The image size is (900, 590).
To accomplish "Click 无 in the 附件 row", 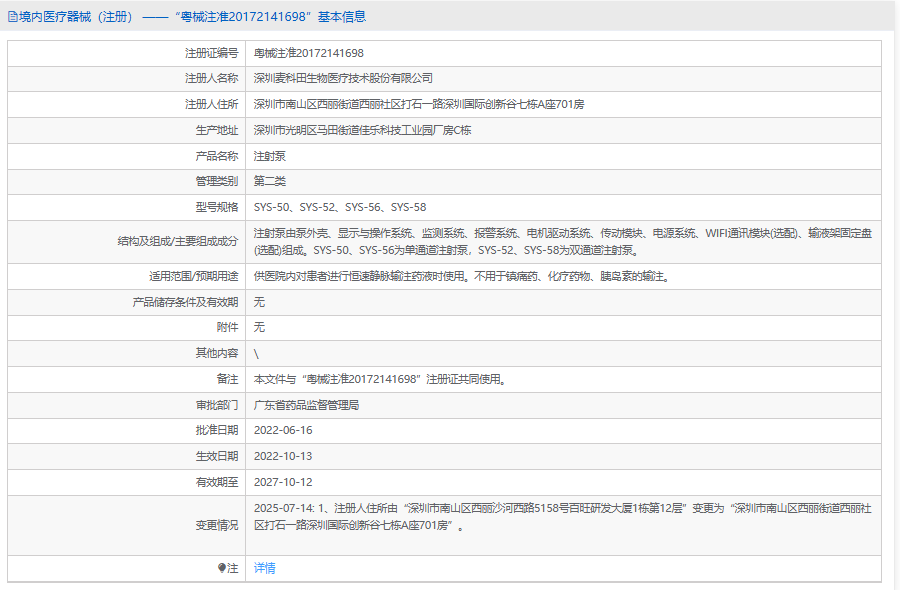I will click(259, 327).
